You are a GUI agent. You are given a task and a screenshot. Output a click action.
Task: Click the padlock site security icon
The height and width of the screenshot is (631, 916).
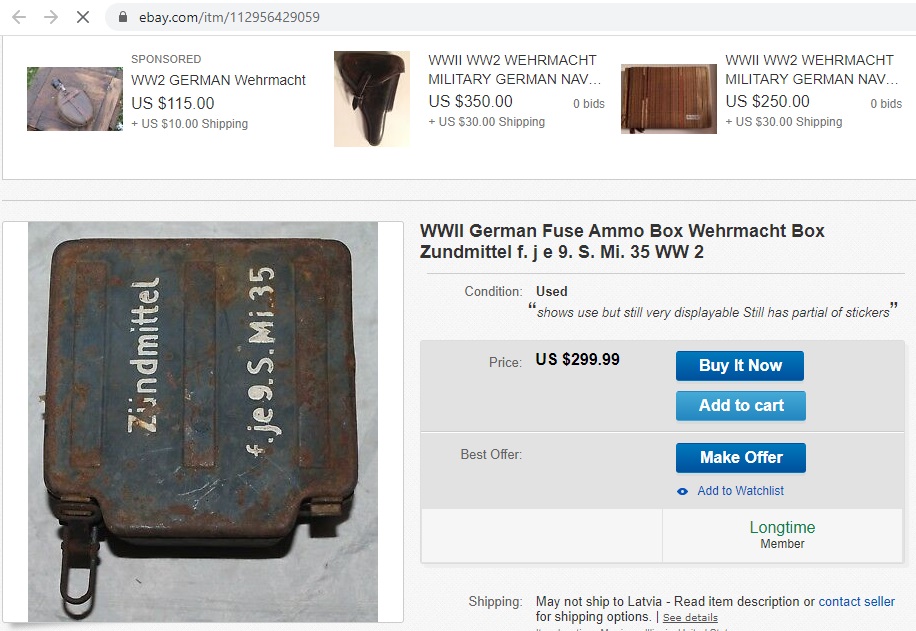tap(123, 17)
